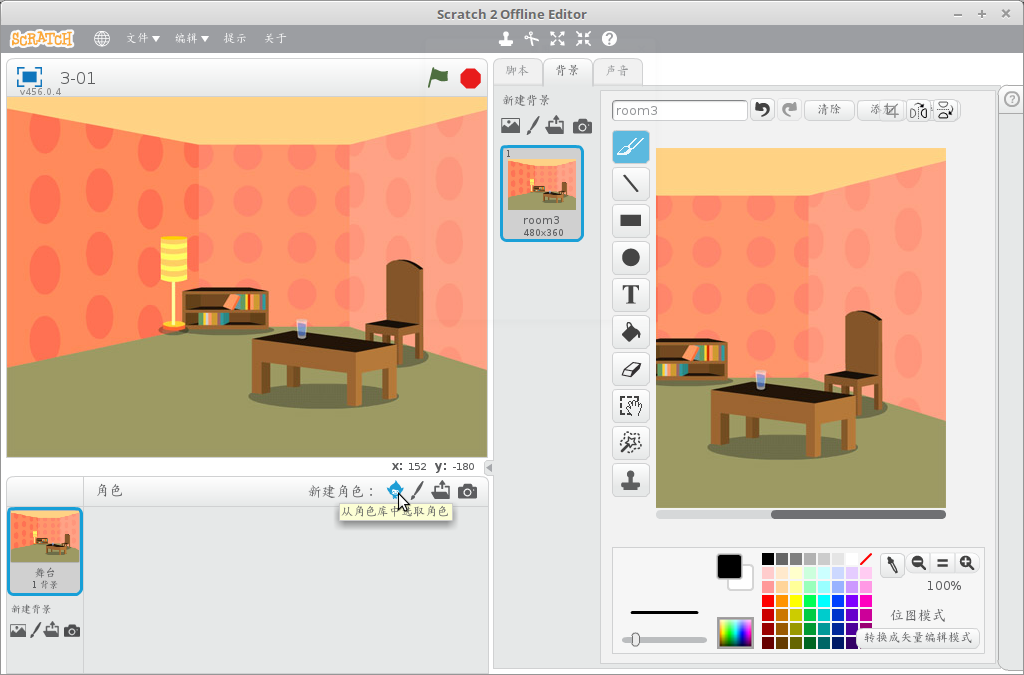
Task: Activate the Shrink sprite tool
Action: pos(583,39)
